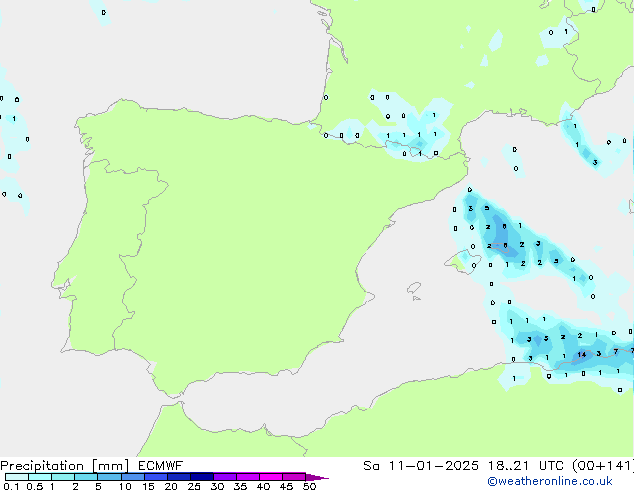Pick the purple 30 mm legend swatch
Screen dimensions: 634x490
(x=224, y=477)
